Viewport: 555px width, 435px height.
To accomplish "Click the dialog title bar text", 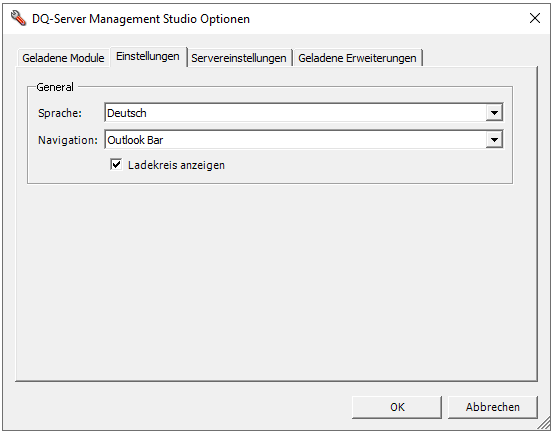I will tap(141, 19).
